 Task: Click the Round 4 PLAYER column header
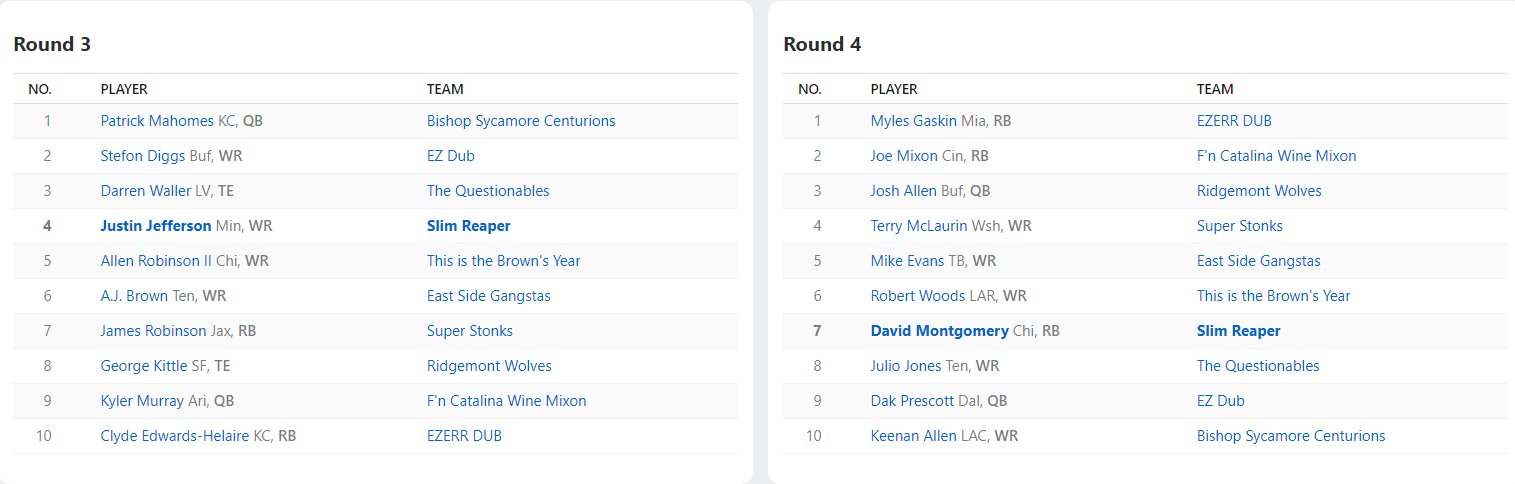(894, 89)
